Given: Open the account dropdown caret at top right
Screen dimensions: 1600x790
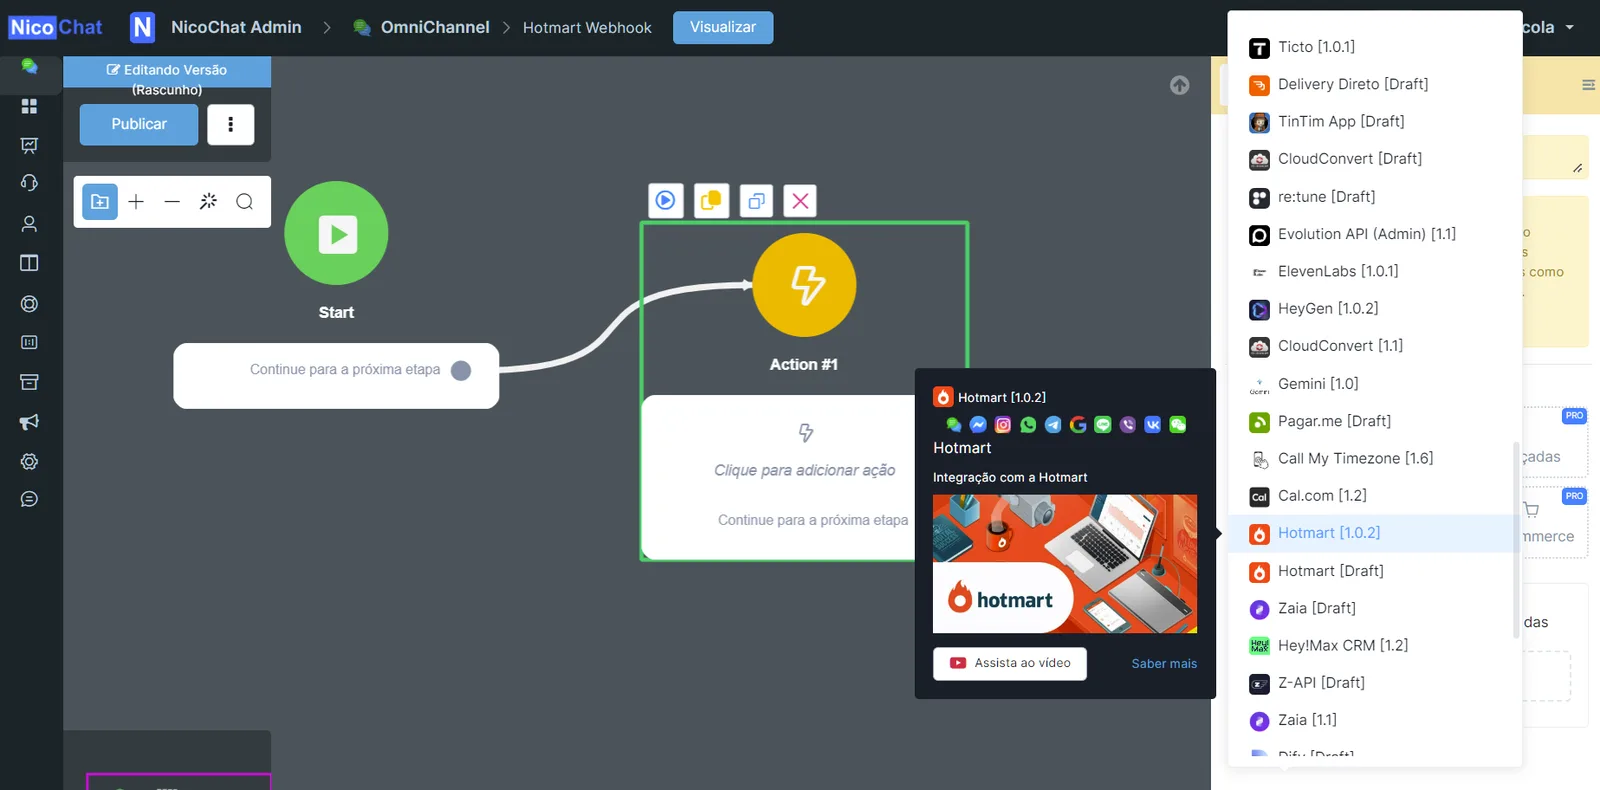Looking at the screenshot, I should tap(1570, 27).
